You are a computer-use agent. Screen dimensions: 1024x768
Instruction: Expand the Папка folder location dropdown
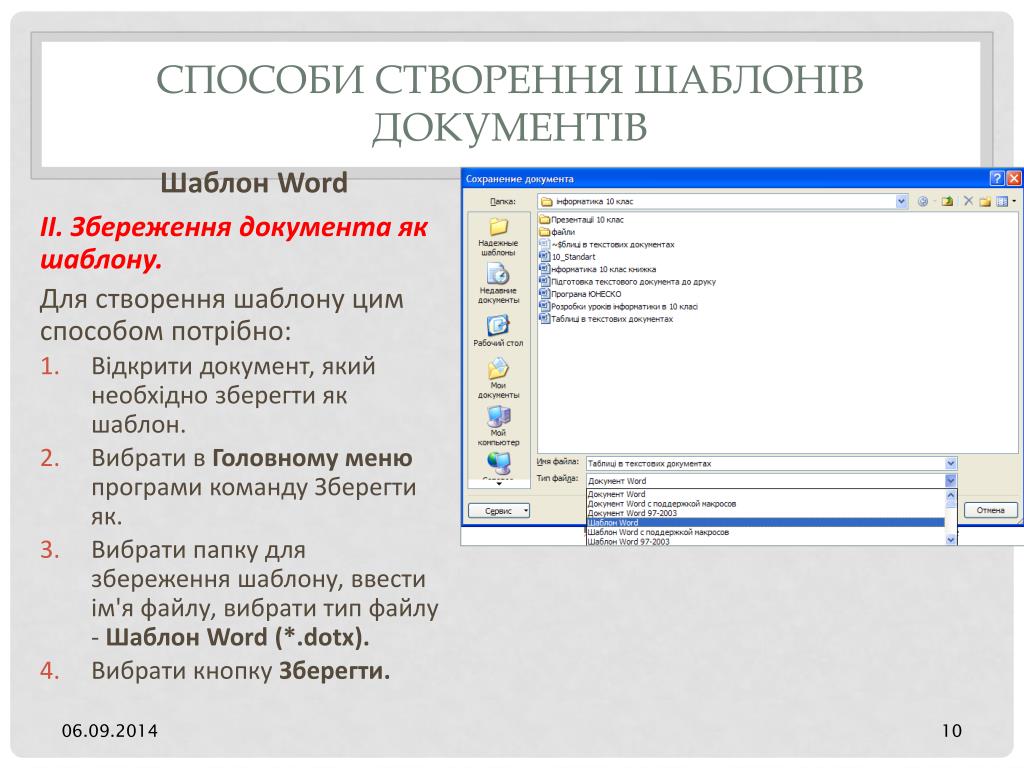coord(901,201)
